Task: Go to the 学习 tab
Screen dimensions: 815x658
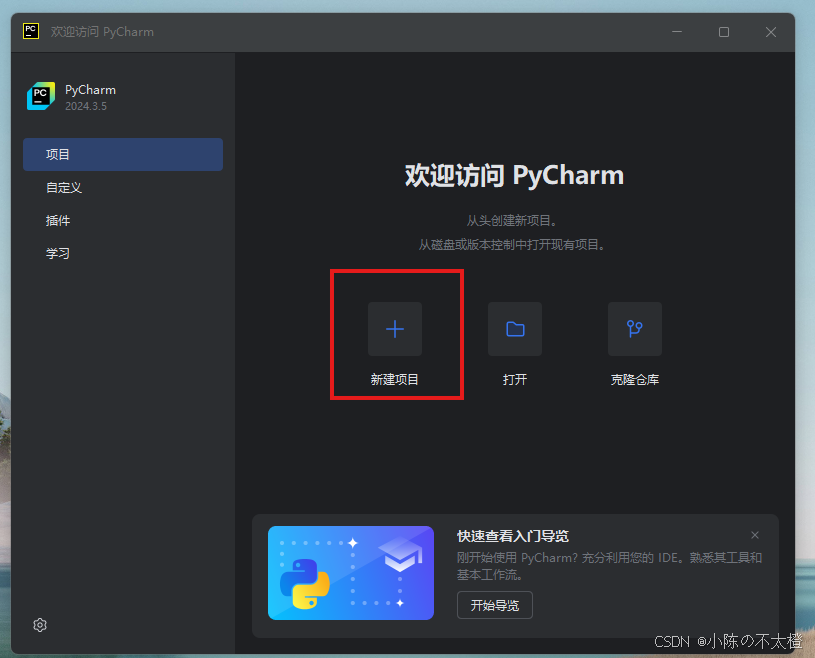Action: pos(123,253)
